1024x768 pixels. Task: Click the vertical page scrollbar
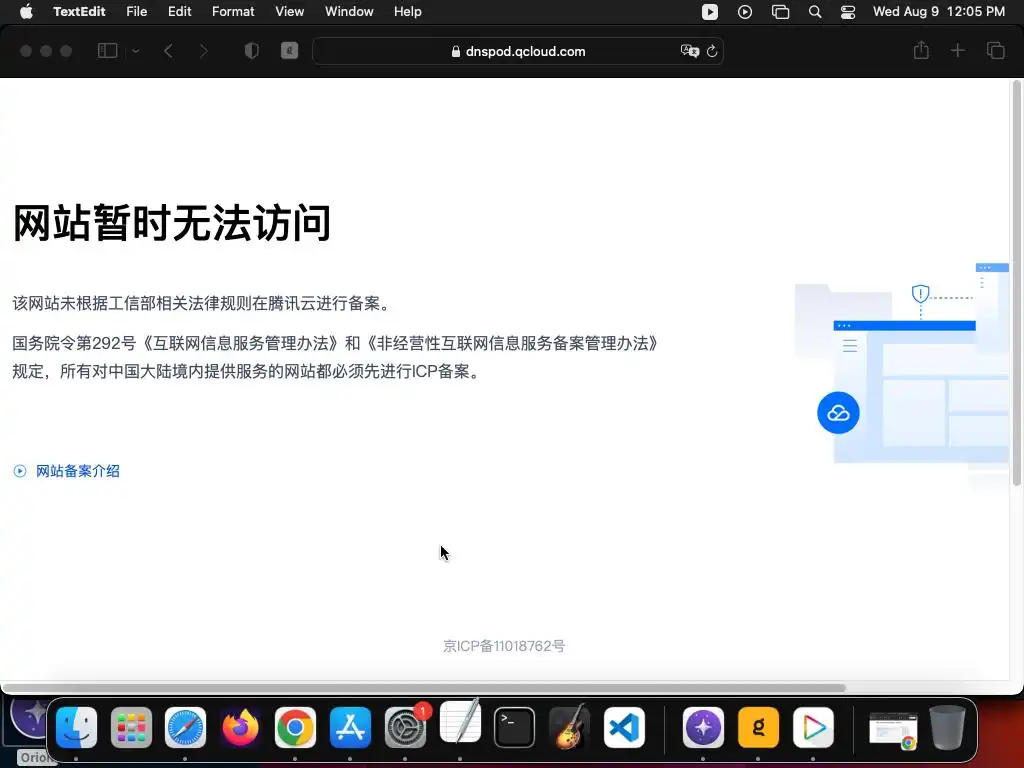[x=1016, y=283]
